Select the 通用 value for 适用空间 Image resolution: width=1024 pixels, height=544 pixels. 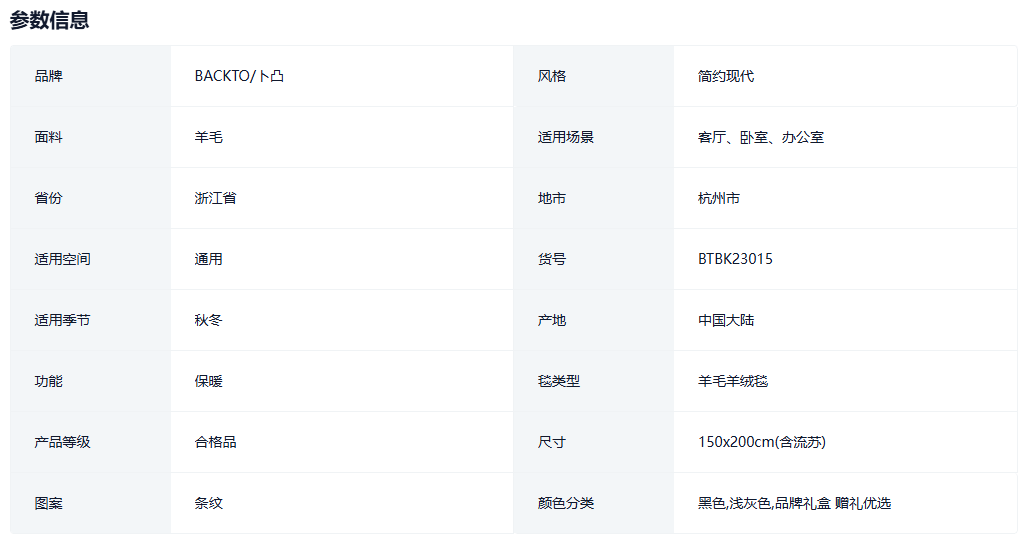(208, 259)
